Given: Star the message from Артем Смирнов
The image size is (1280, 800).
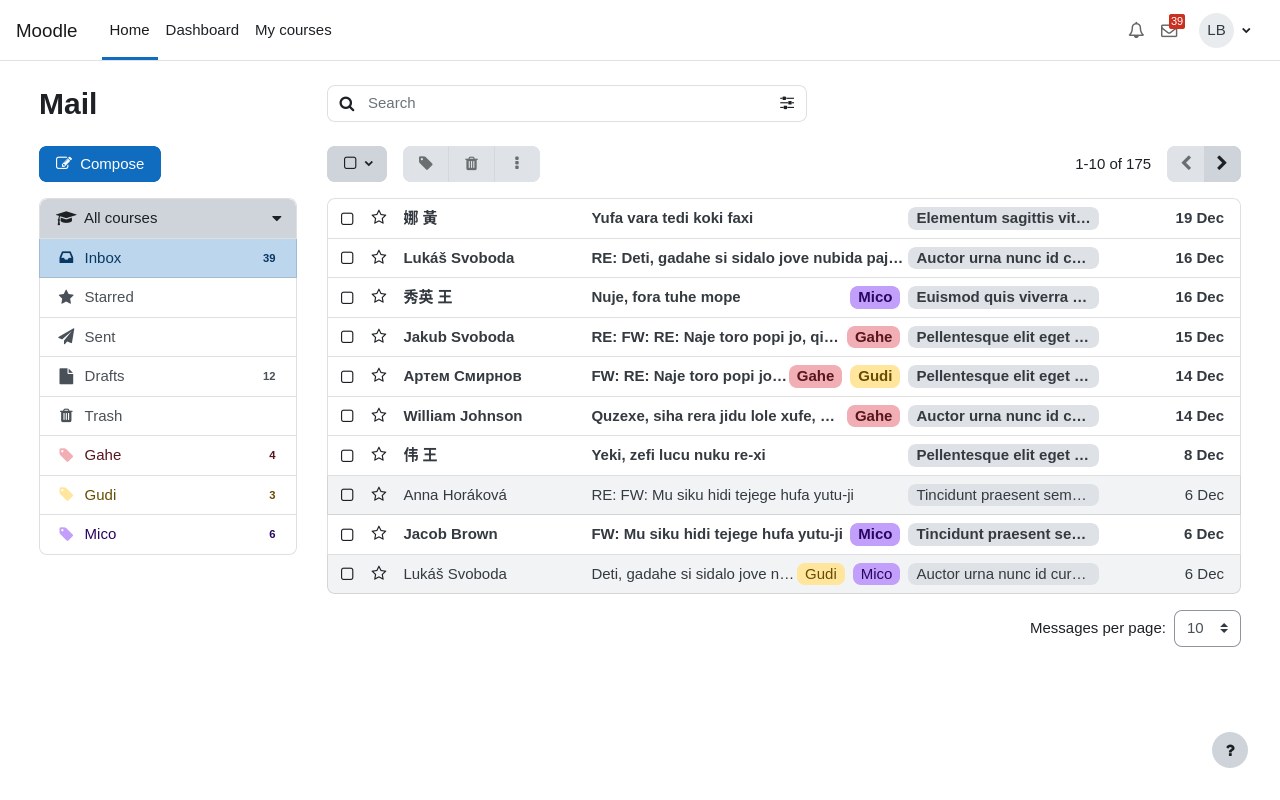Looking at the screenshot, I should tap(379, 376).
